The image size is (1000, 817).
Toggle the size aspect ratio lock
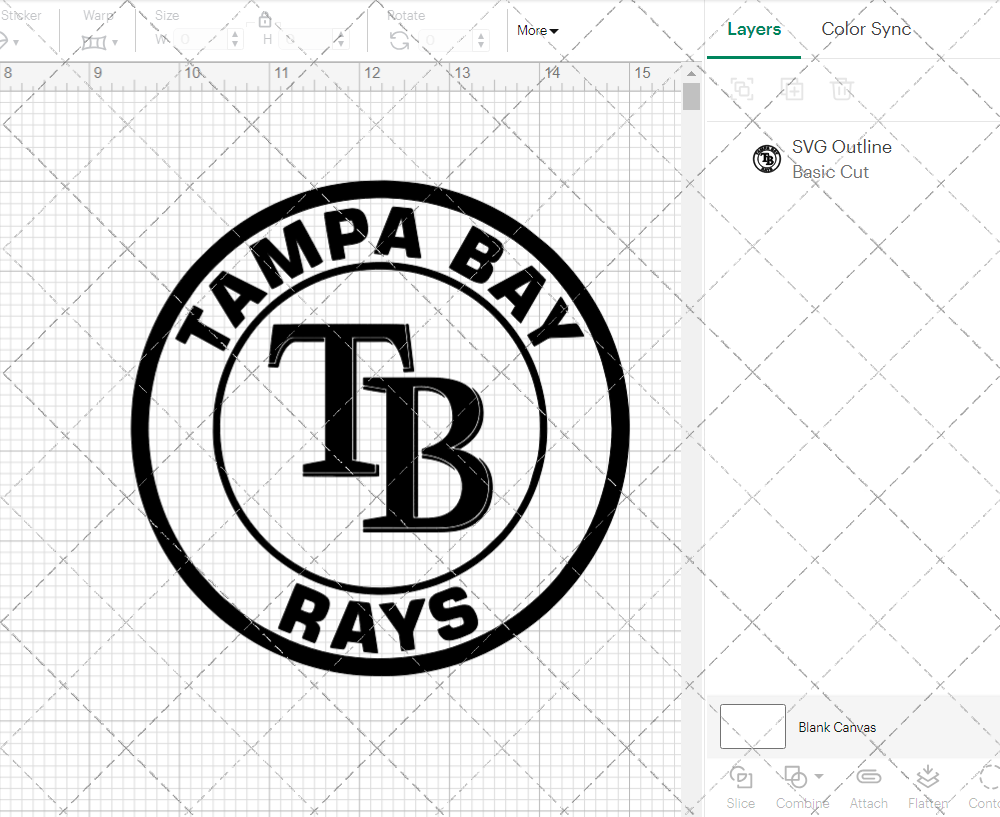click(x=265, y=20)
